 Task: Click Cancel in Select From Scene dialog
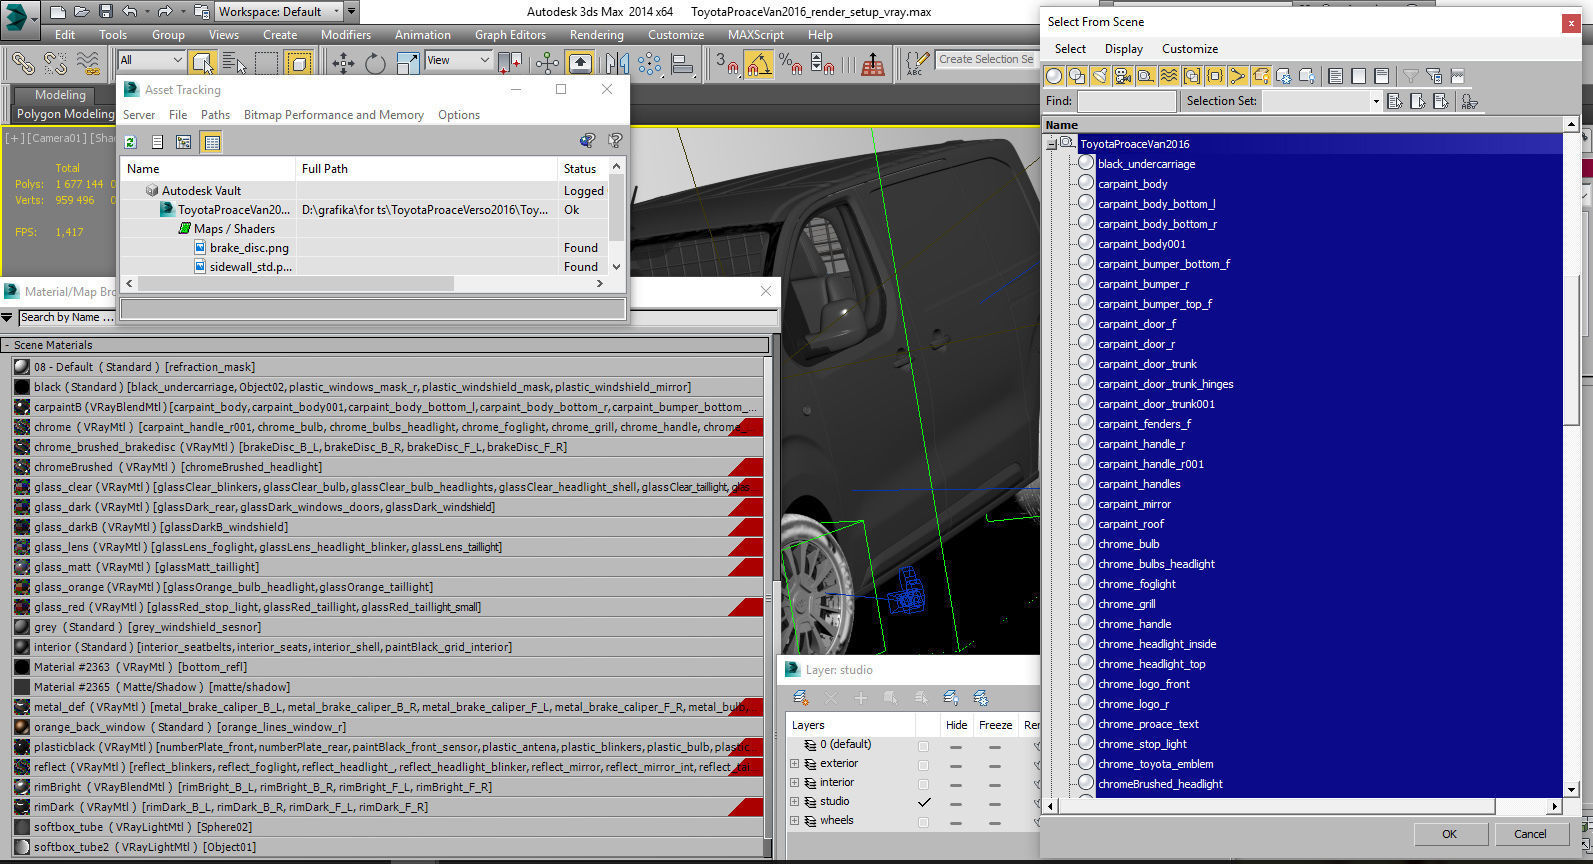[x=1530, y=834]
